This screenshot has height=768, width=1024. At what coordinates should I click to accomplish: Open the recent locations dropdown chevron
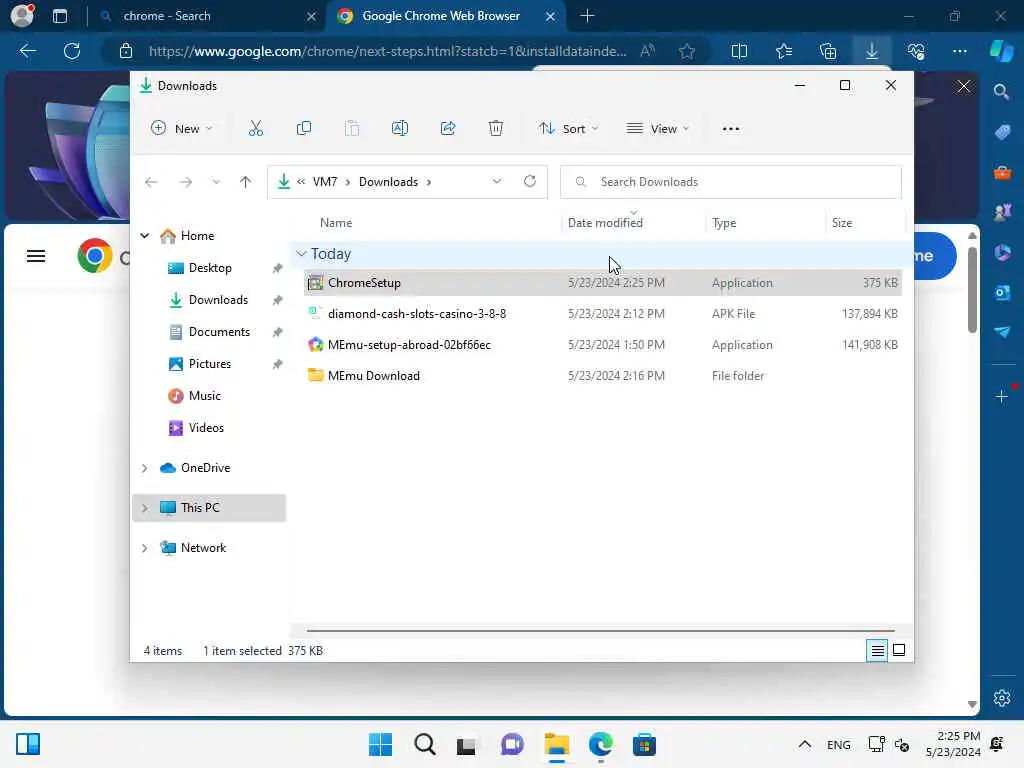click(x=216, y=182)
